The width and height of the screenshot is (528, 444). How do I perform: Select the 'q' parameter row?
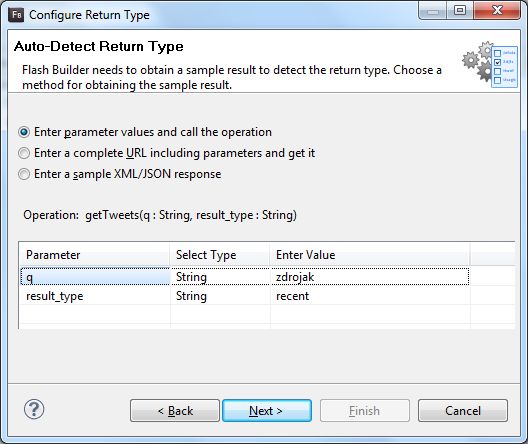(245, 277)
